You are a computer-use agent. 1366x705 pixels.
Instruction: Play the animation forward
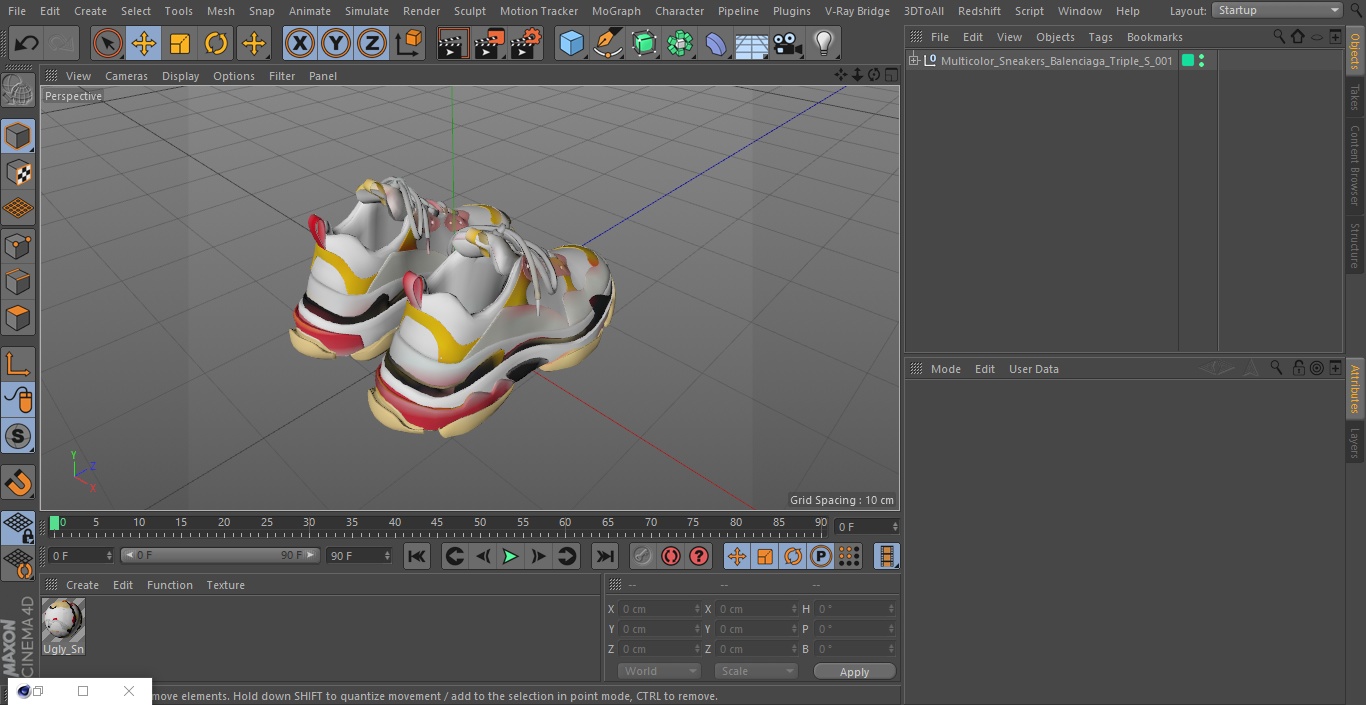click(510, 556)
